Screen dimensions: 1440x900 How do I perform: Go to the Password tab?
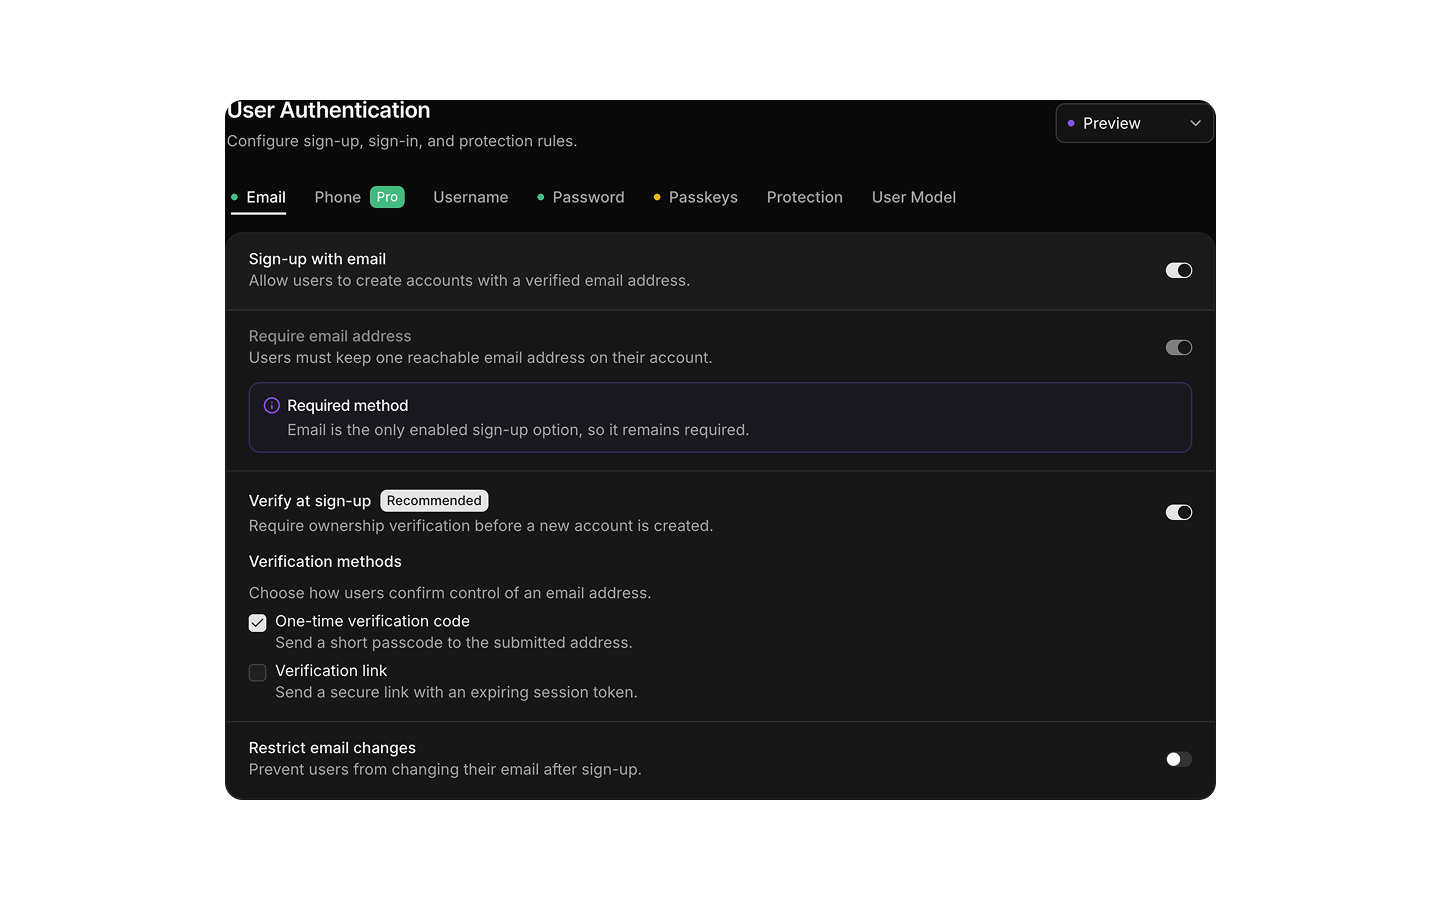coord(581,197)
